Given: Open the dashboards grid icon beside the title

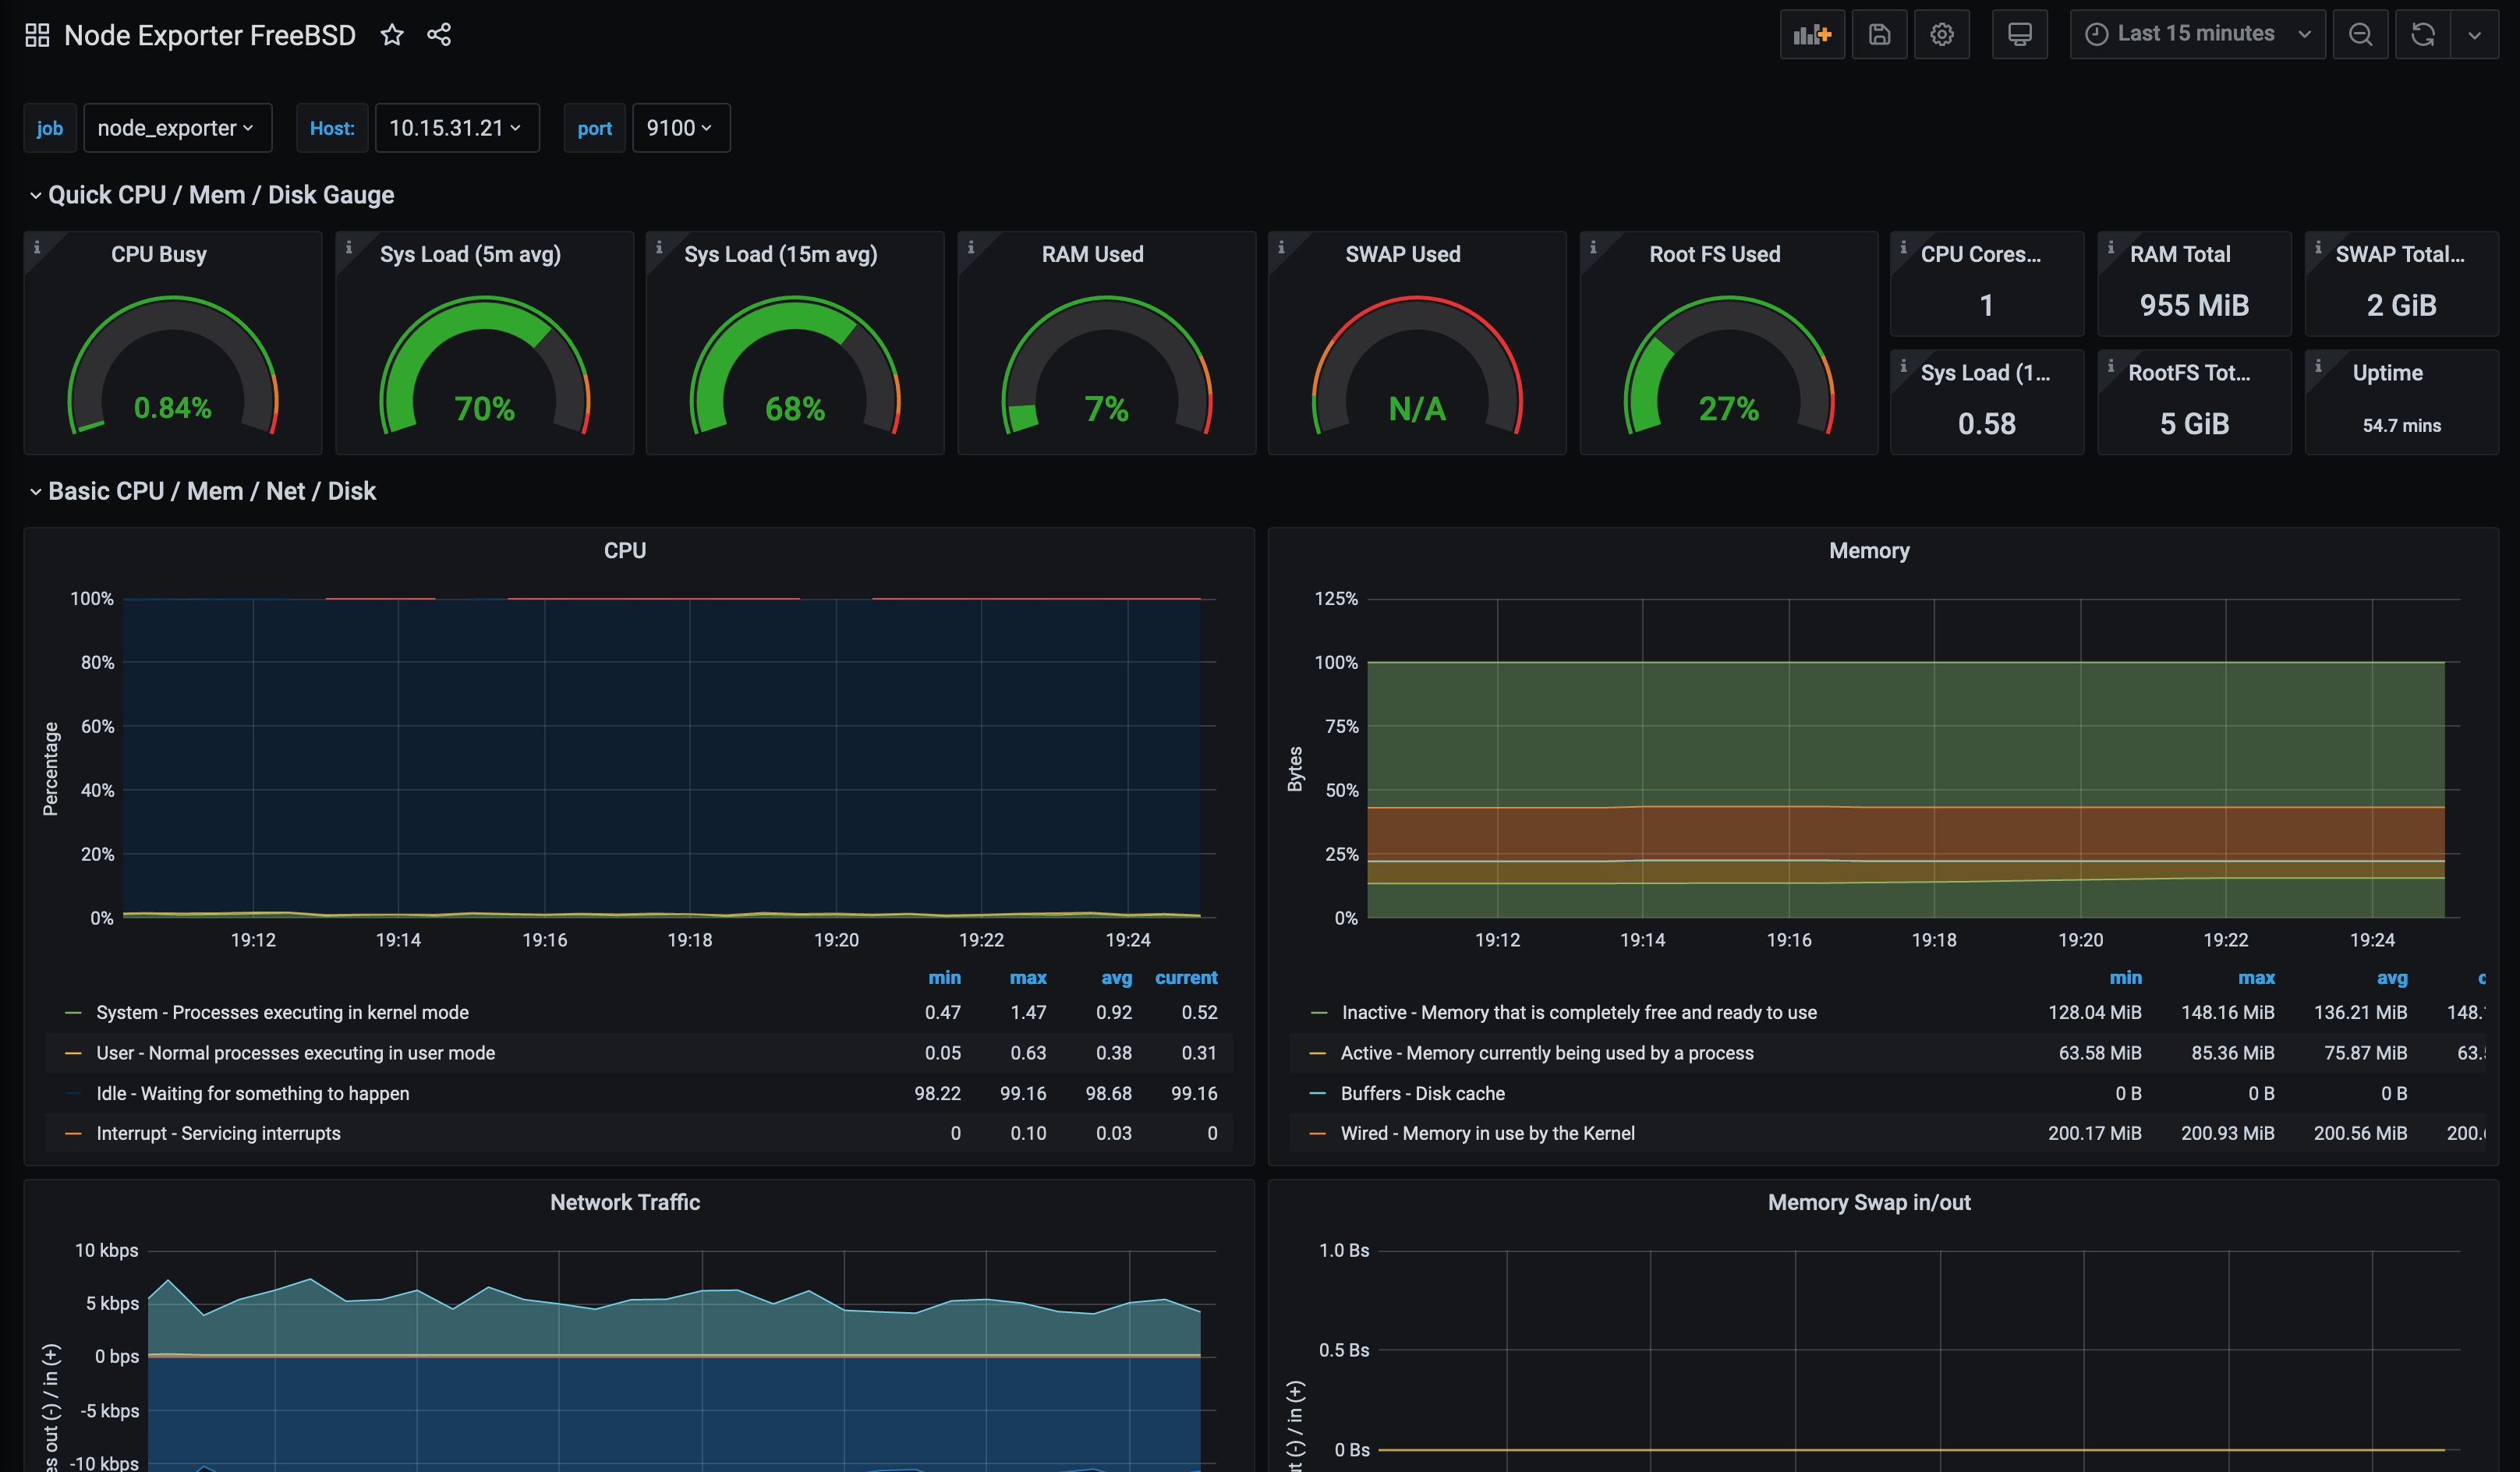Looking at the screenshot, I should 36,33.
